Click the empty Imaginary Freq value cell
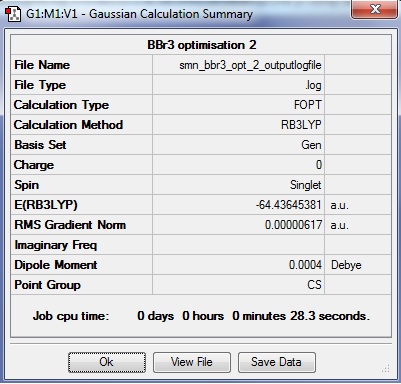401x384 pixels. coord(238,245)
